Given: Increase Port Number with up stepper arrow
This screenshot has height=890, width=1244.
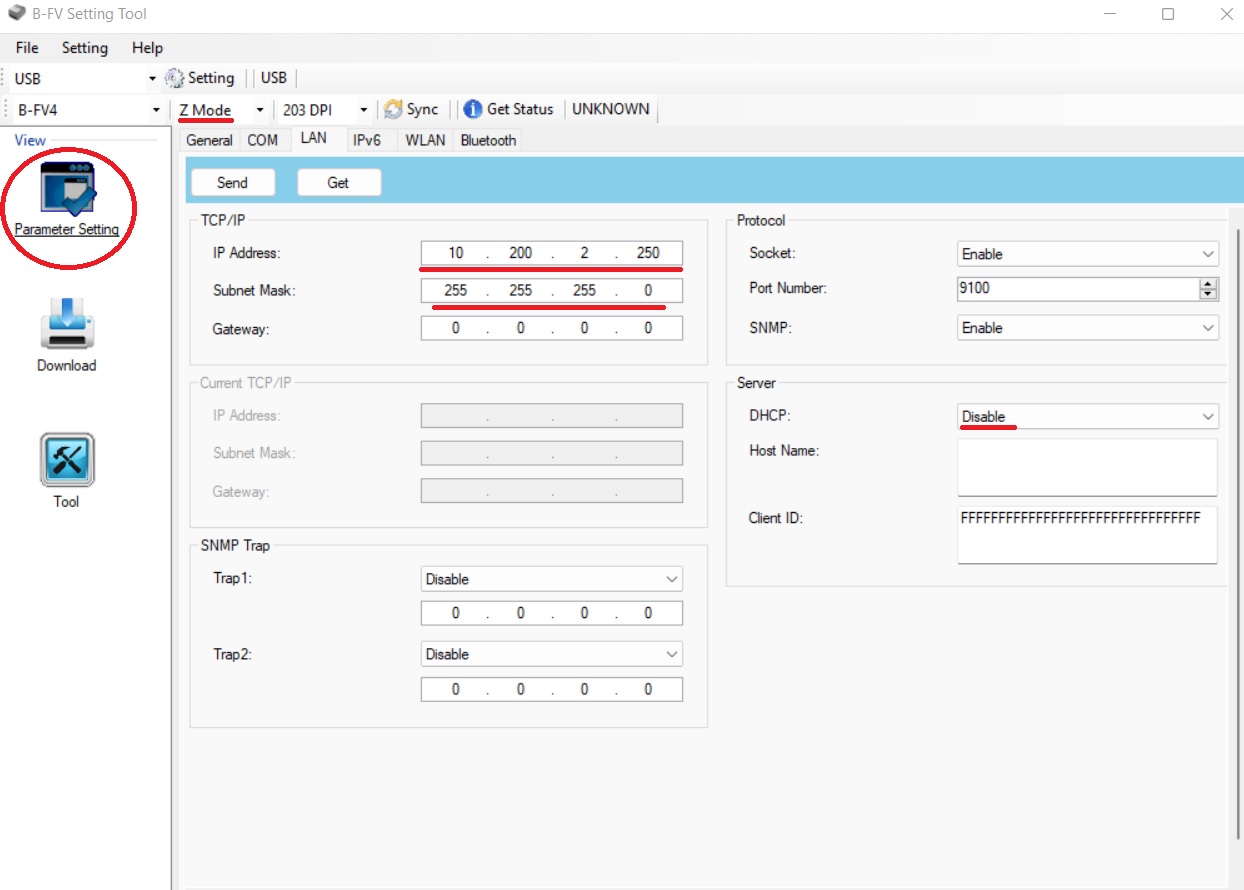Looking at the screenshot, I should pyautogui.click(x=1209, y=283).
